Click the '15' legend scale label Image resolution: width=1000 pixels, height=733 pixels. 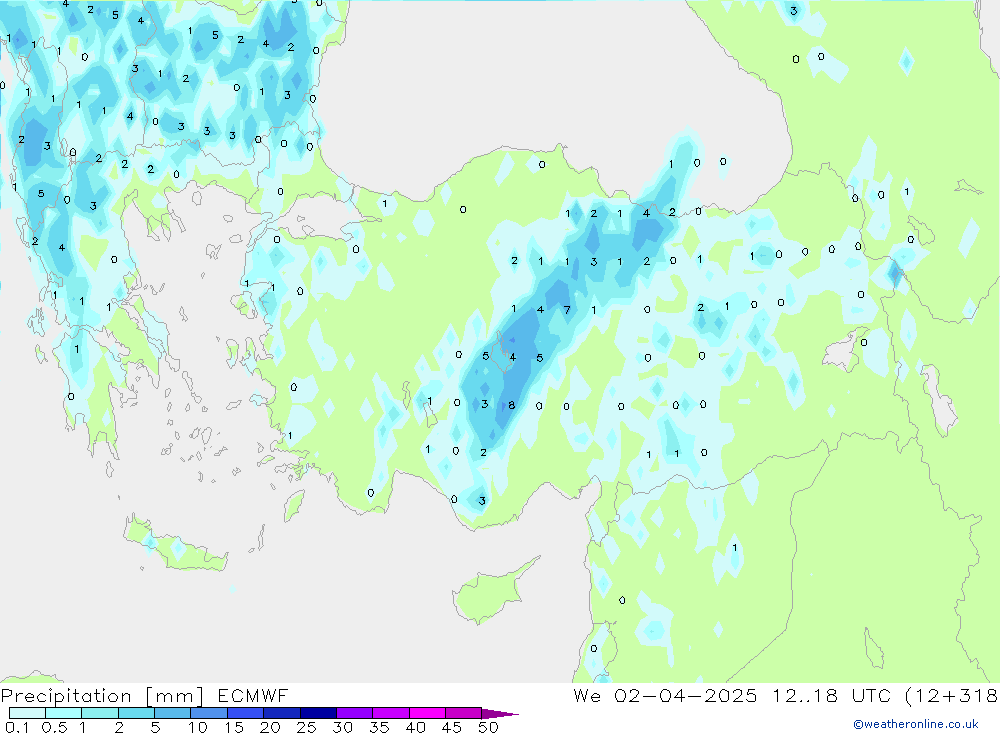pos(234,727)
